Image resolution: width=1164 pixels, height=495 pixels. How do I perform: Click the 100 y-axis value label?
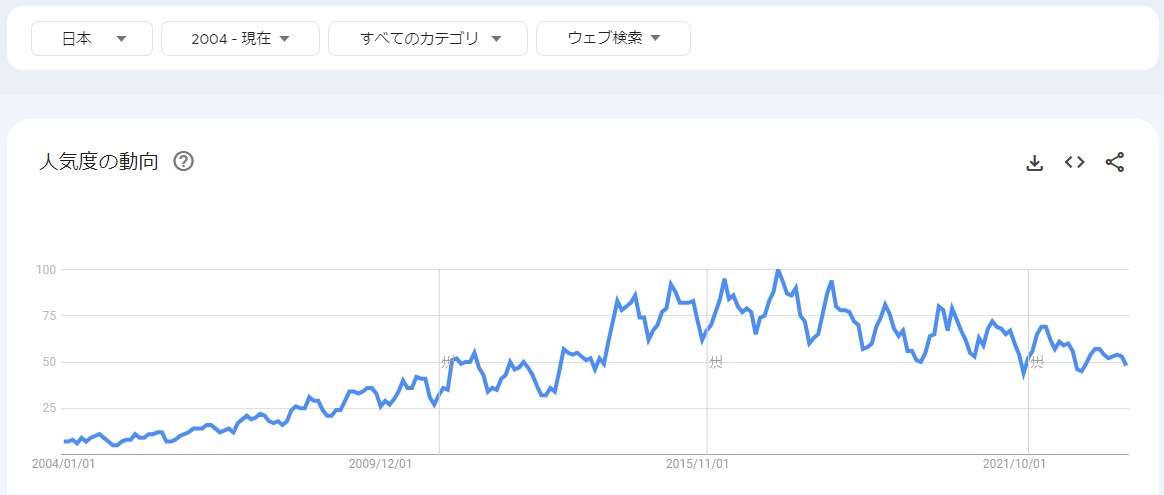click(x=46, y=270)
